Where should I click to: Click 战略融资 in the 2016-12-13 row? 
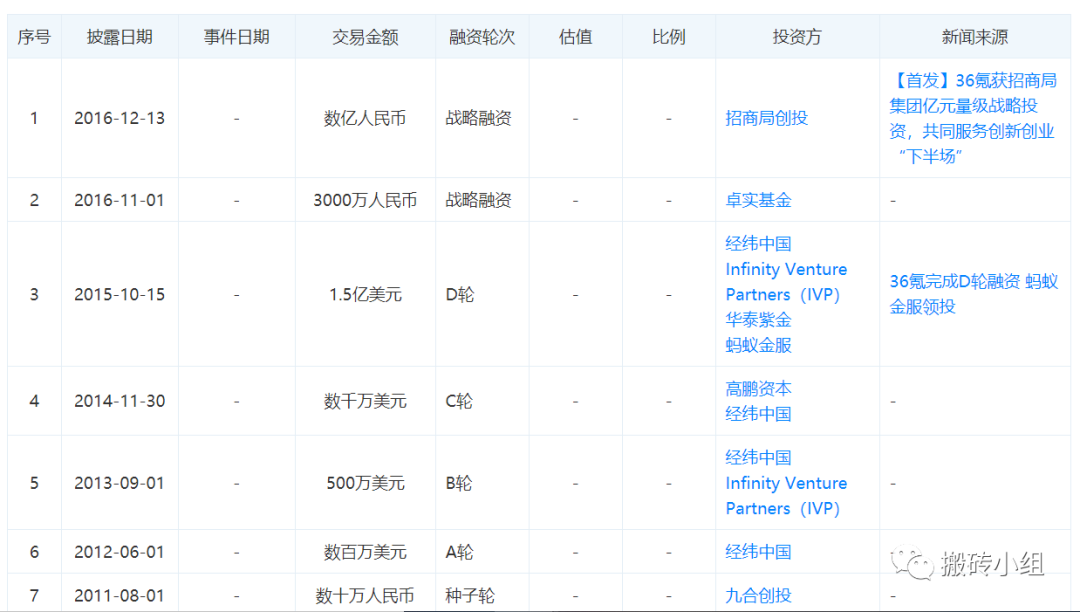(479, 118)
